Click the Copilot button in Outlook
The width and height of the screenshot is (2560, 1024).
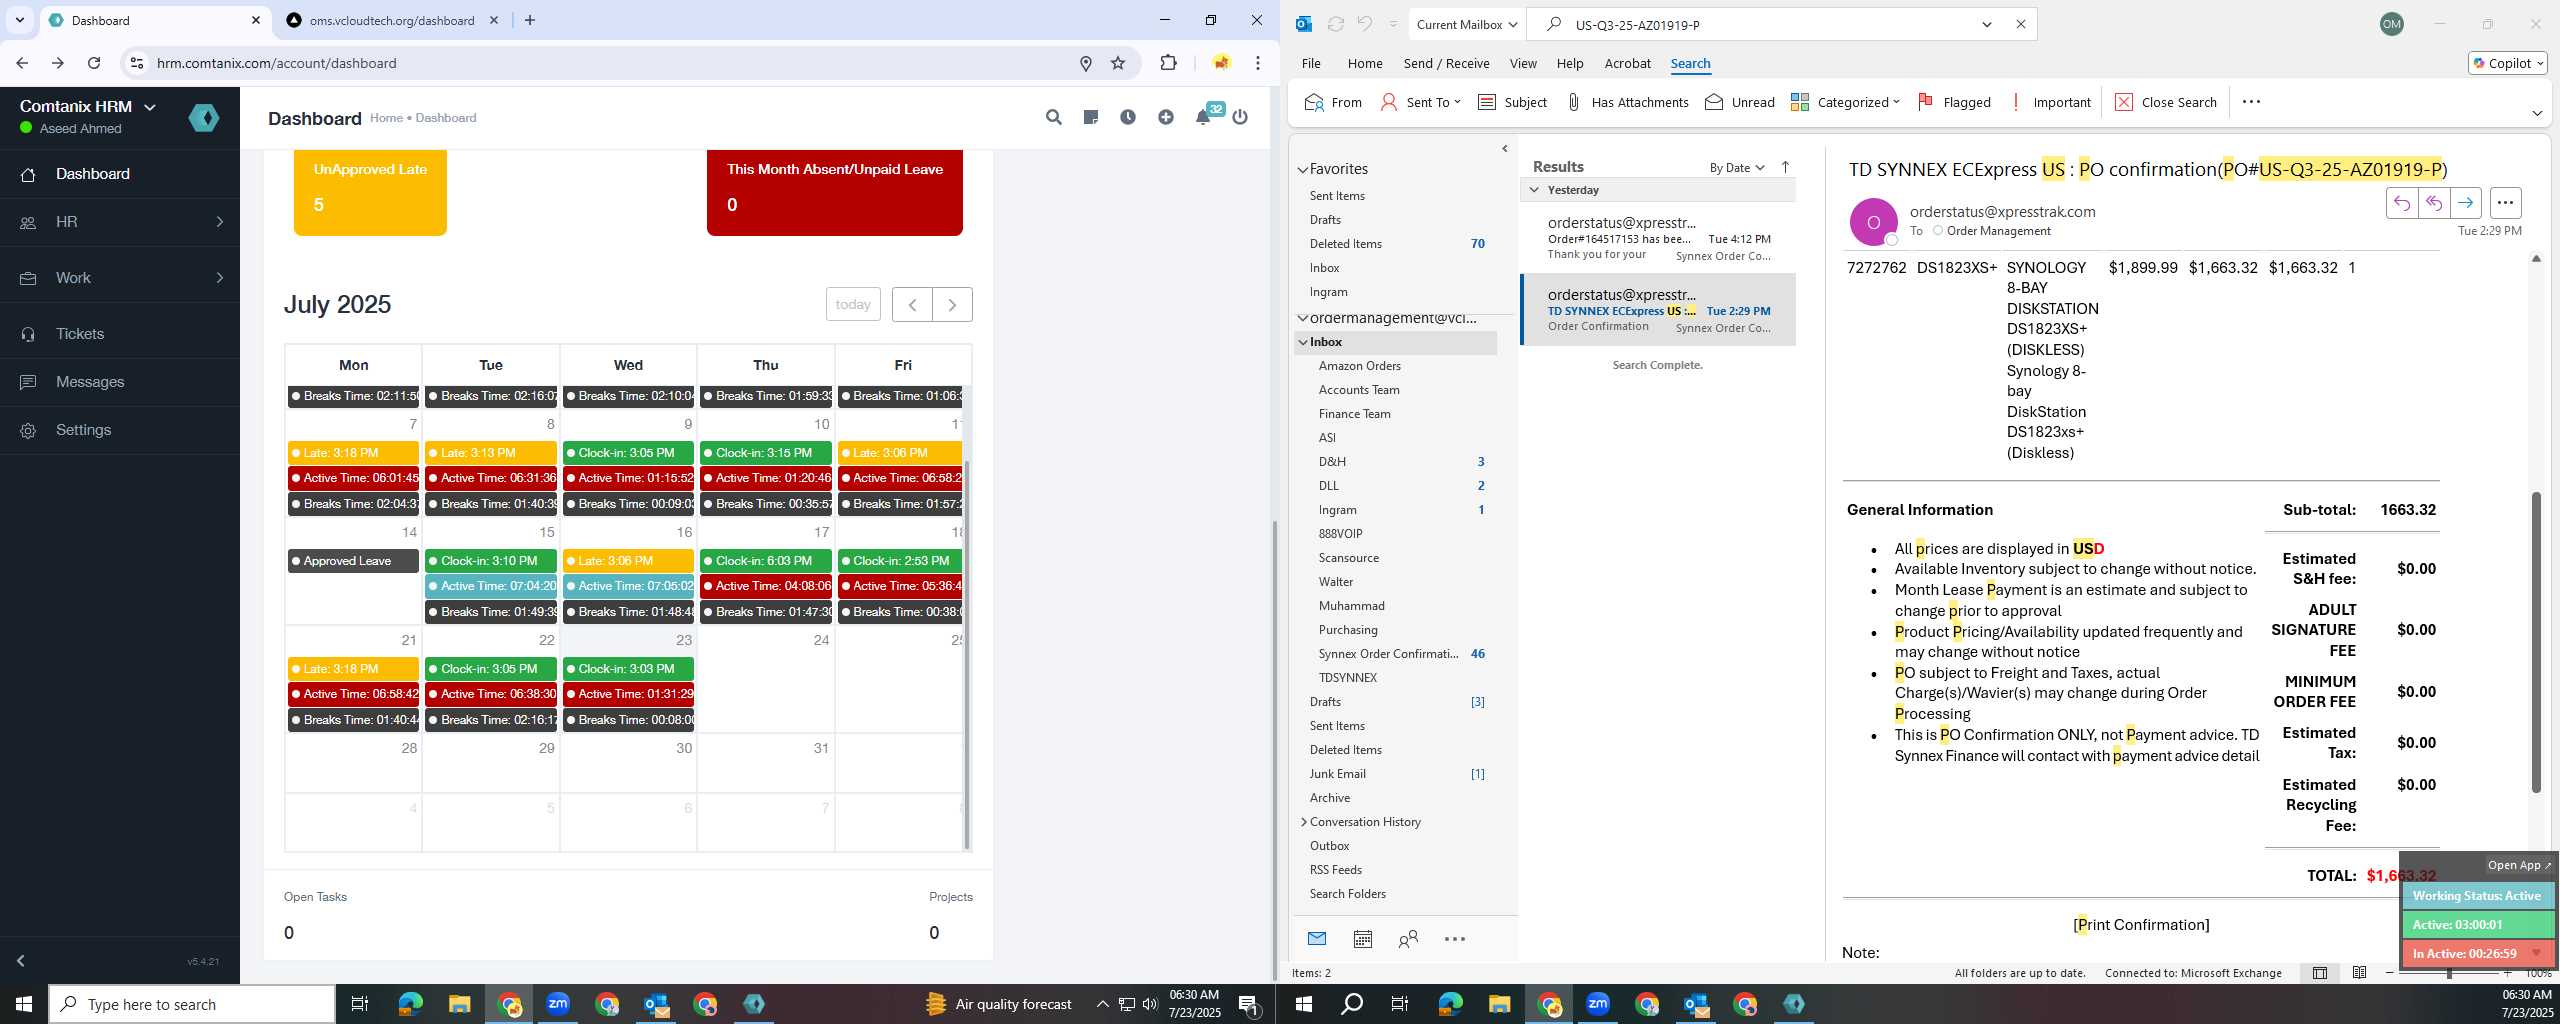click(x=2507, y=63)
